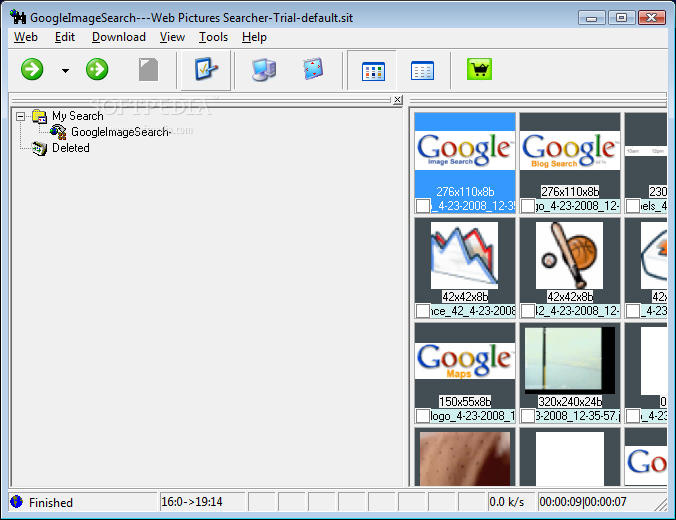The height and width of the screenshot is (520, 676).
Task: Click the second green arrow resume button
Action: click(97, 69)
